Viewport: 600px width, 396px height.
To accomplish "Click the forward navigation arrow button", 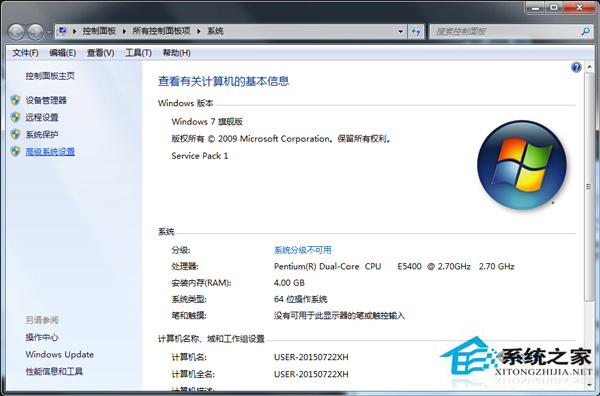I will [x=35, y=32].
